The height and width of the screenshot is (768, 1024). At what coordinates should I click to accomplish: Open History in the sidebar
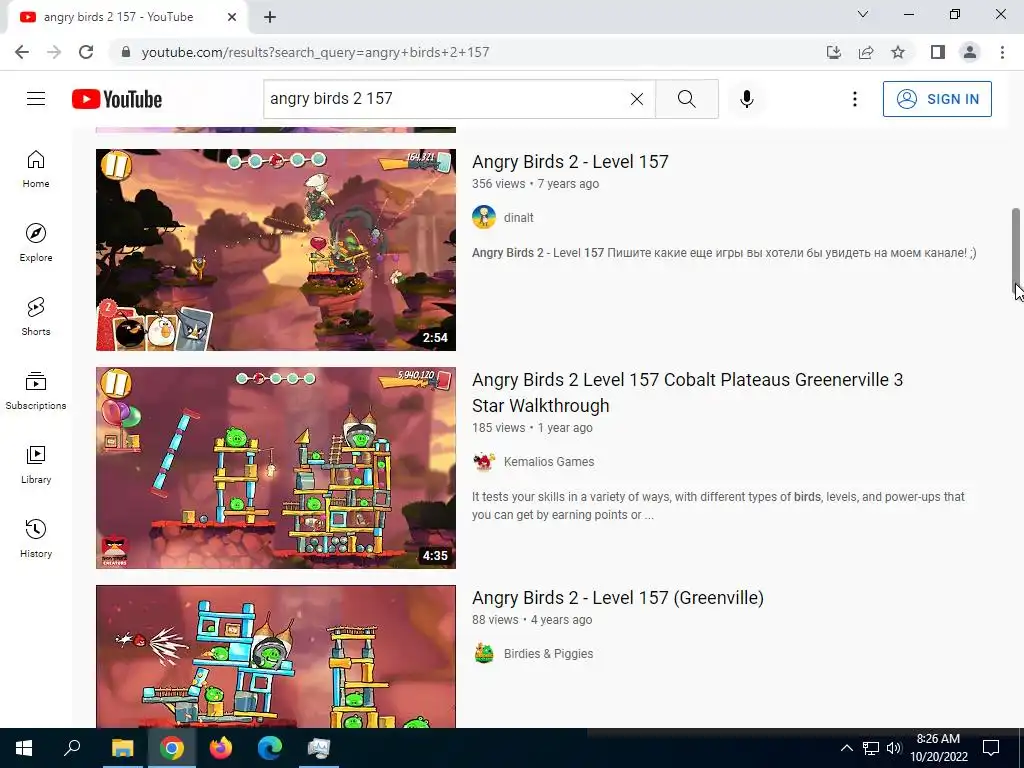tap(36, 538)
